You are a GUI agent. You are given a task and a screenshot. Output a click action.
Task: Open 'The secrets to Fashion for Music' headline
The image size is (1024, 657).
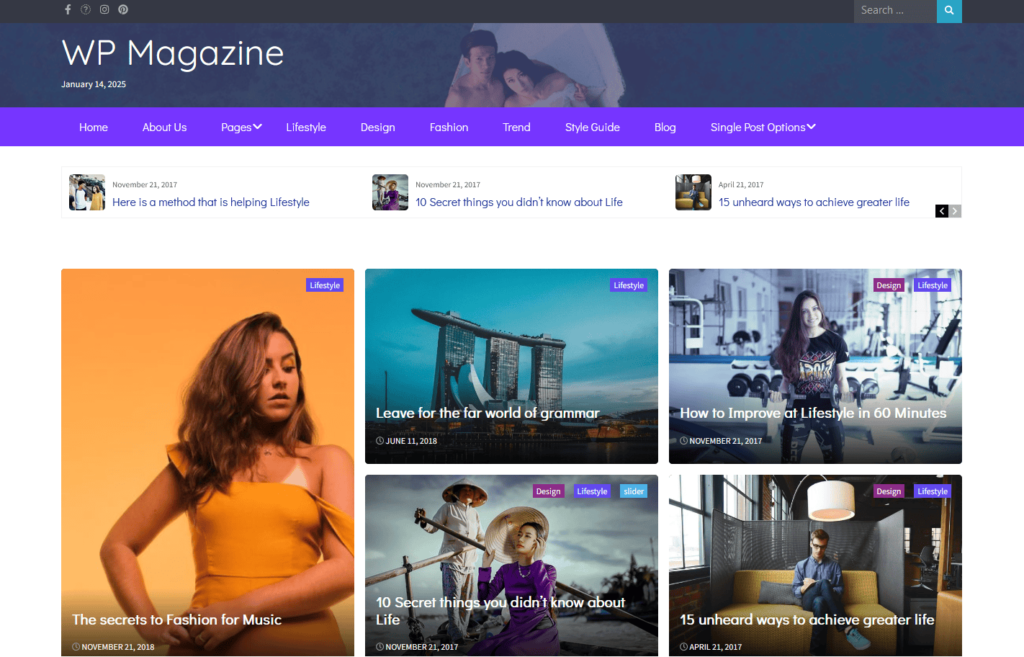[x=176, y=620]
